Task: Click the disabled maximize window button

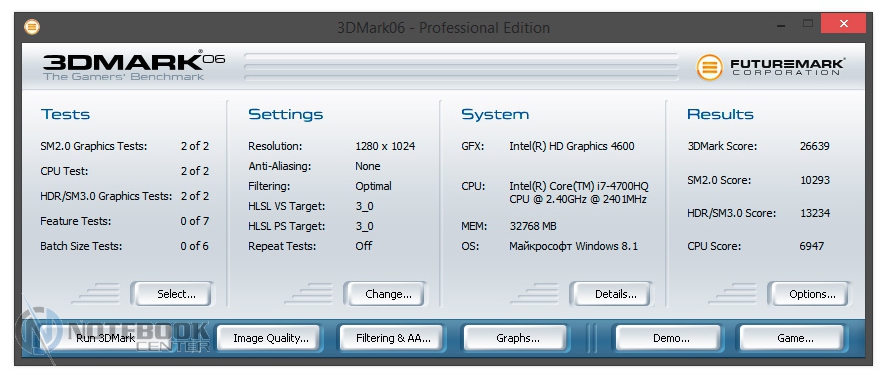Action: point(808,24)
